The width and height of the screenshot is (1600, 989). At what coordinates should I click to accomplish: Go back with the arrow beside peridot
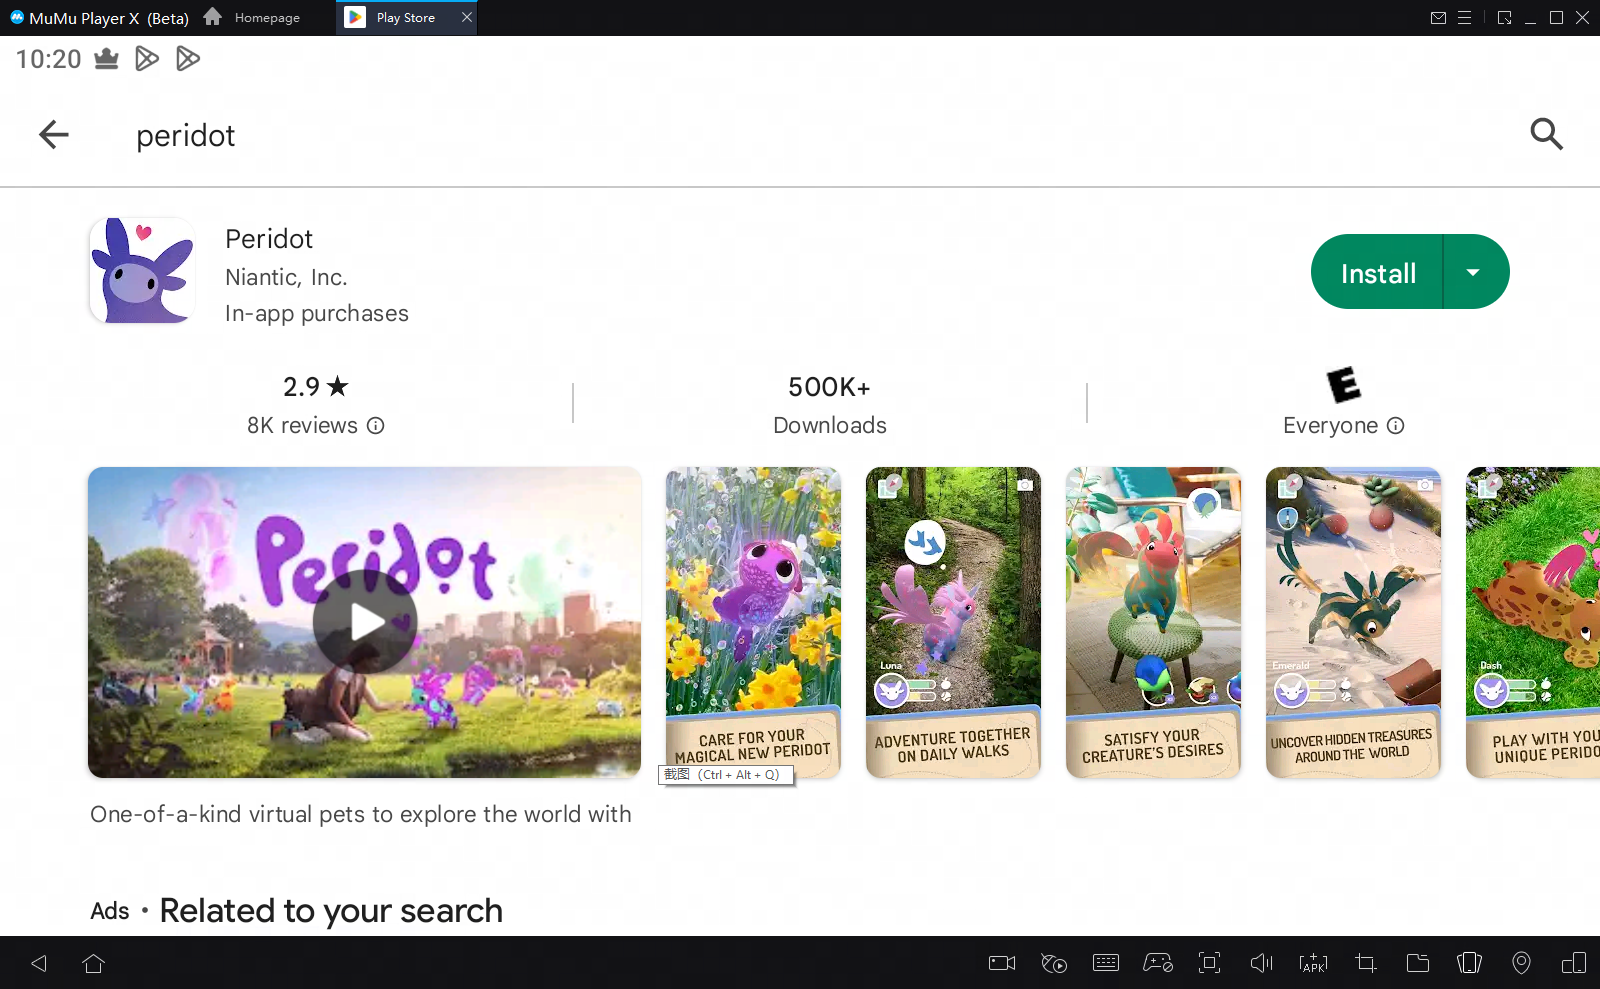[54, 134]
